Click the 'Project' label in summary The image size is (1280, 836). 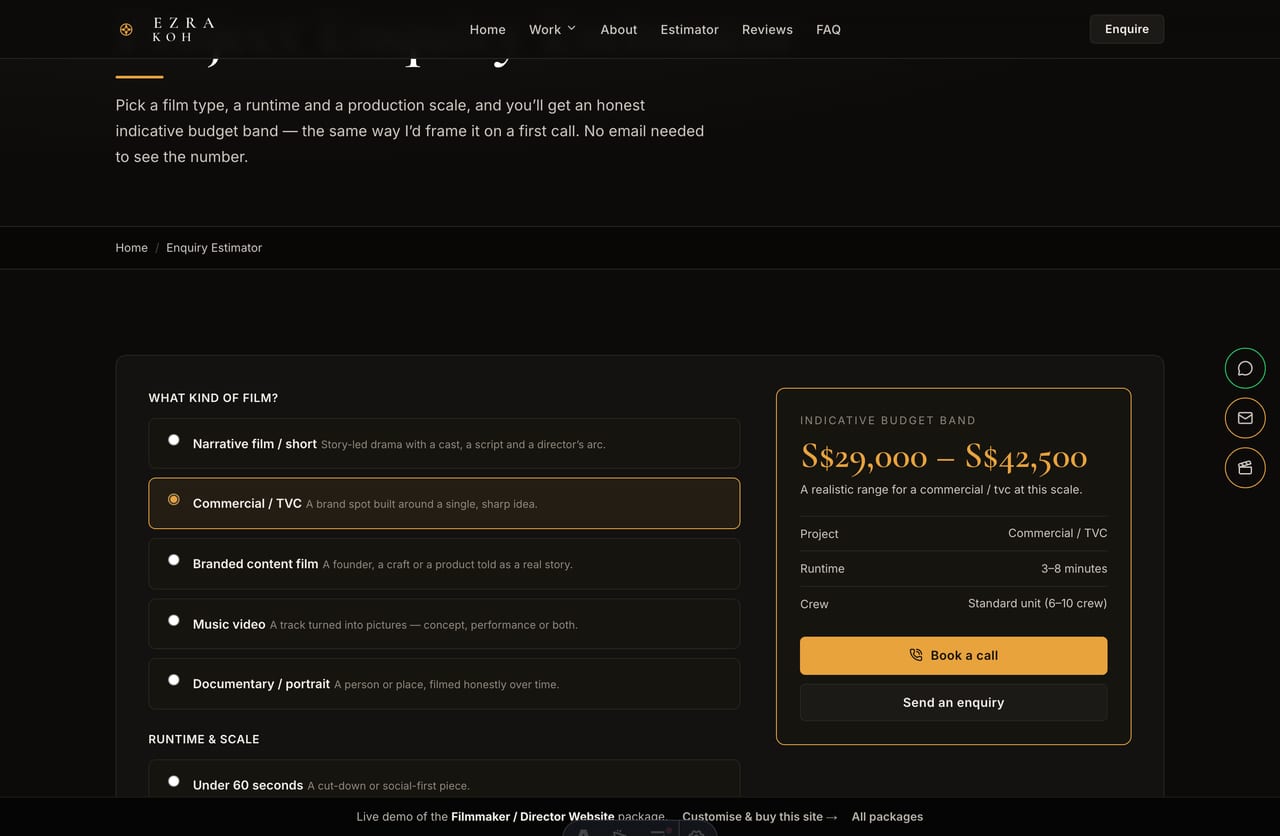[x=819, y=534]
